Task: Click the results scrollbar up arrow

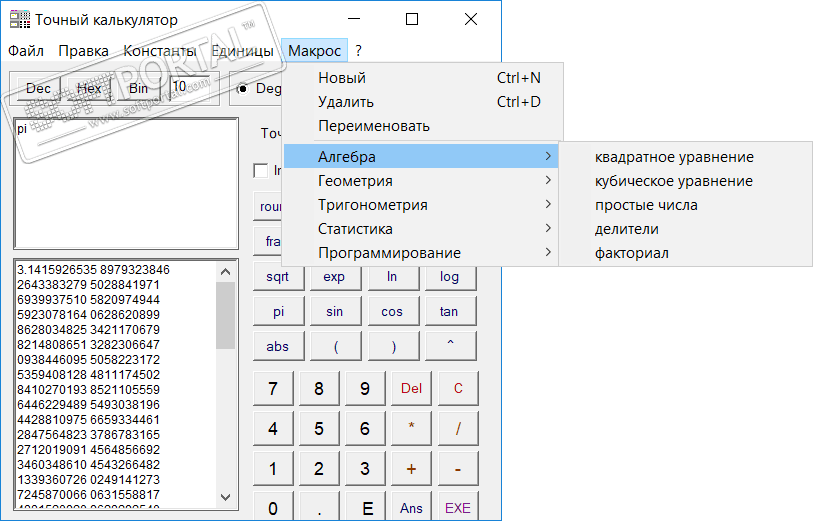Action: pyautogui.click(x=225, y=271)
